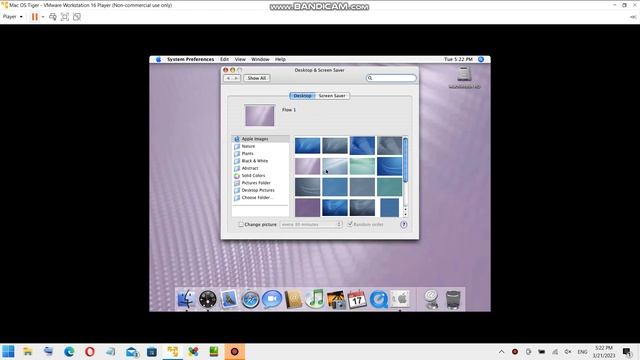Open the Help menu
Screen dimensions: 640x360
[280, 59]
